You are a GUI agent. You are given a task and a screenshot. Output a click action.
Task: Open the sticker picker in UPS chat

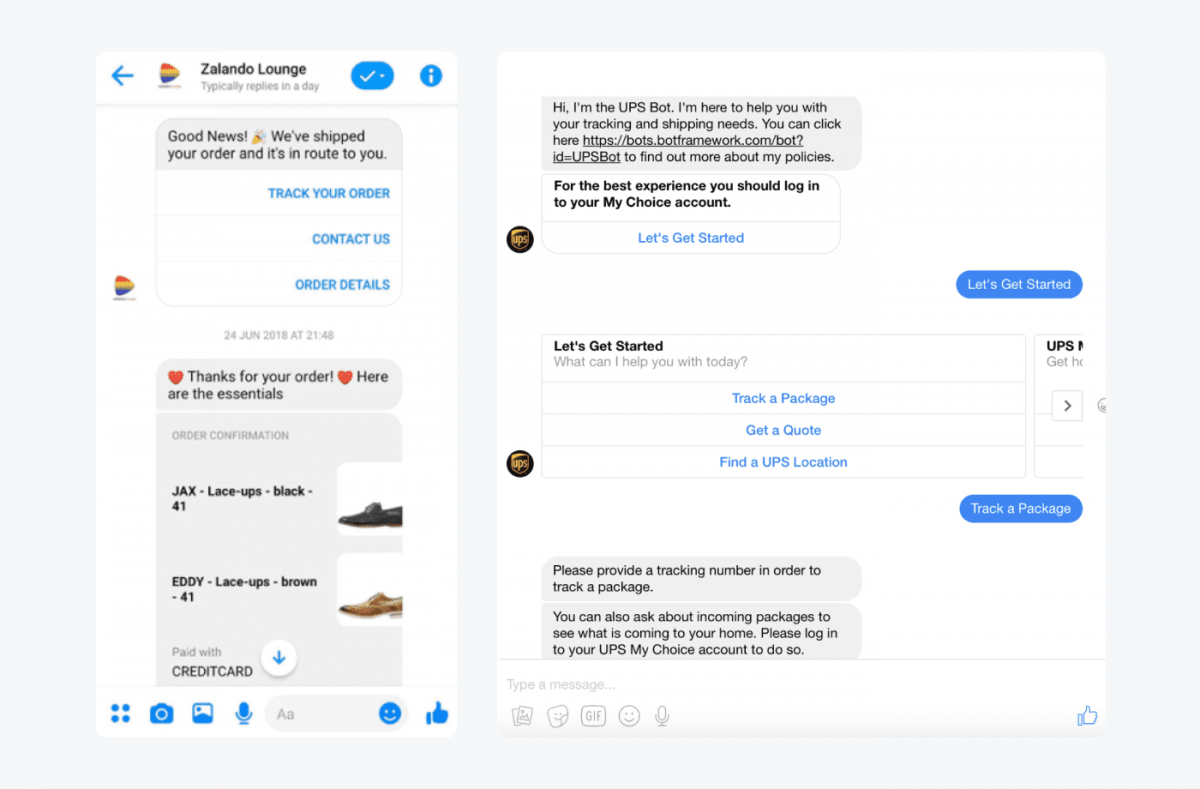tap(557, 716)
